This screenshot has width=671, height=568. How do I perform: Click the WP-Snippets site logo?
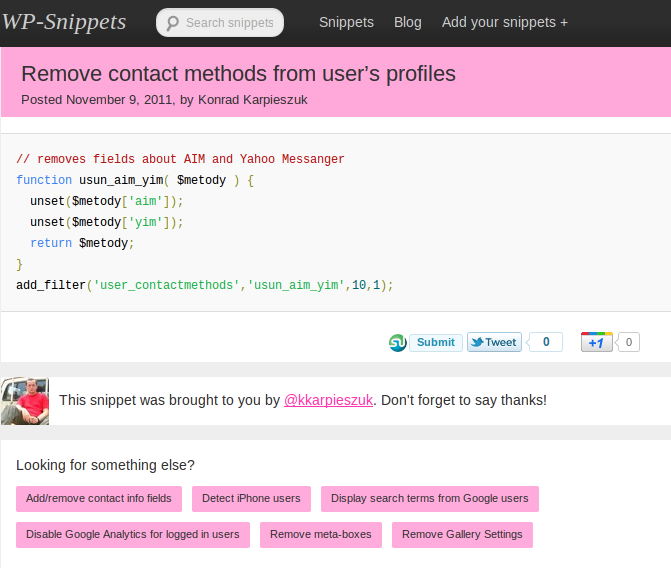(64, 22)
